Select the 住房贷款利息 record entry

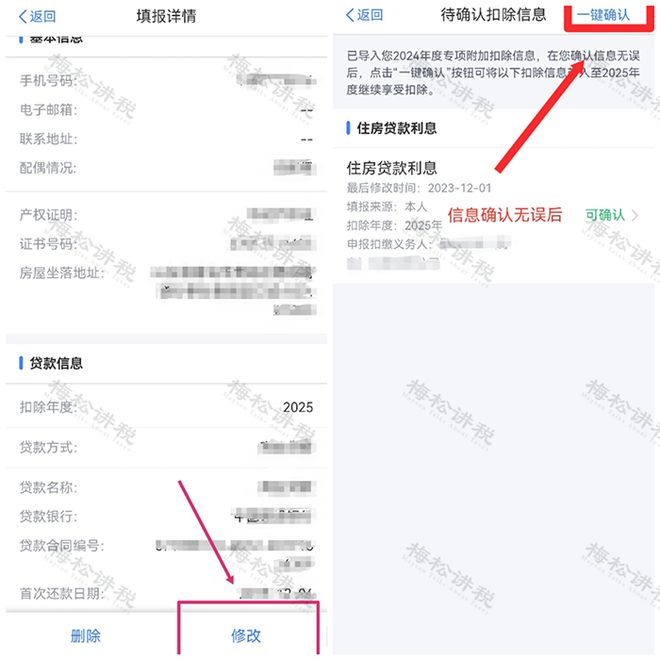click(493, 215)
